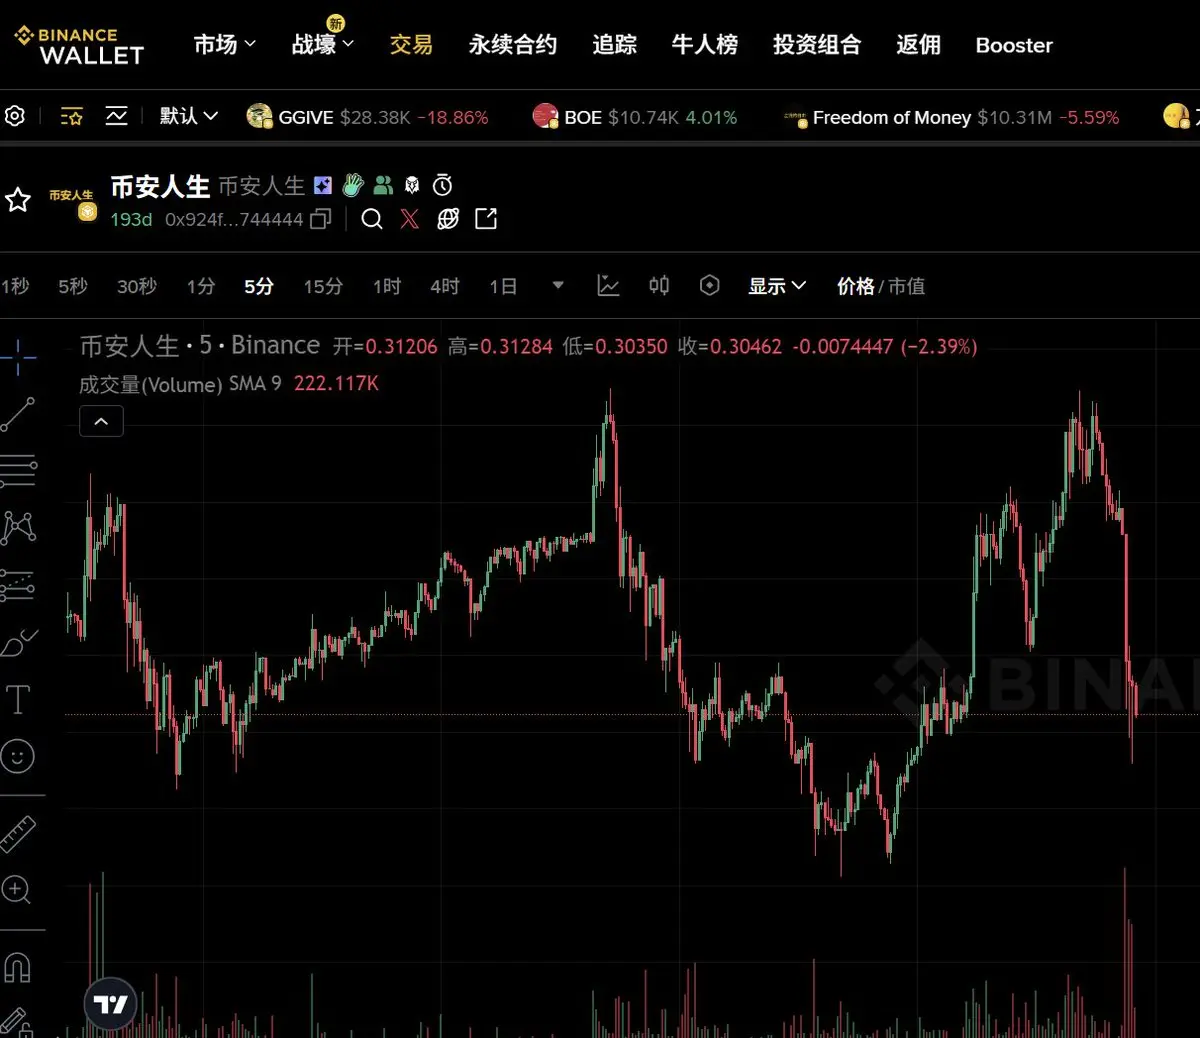
Task: Click the magnifier search icon by address
Action: click(x=372, y=219)
